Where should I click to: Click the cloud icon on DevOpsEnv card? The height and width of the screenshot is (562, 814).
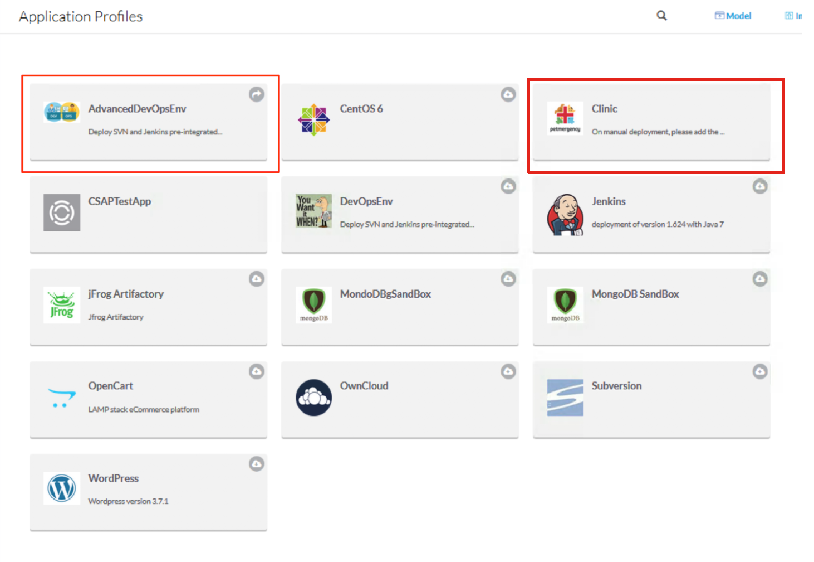508,186
